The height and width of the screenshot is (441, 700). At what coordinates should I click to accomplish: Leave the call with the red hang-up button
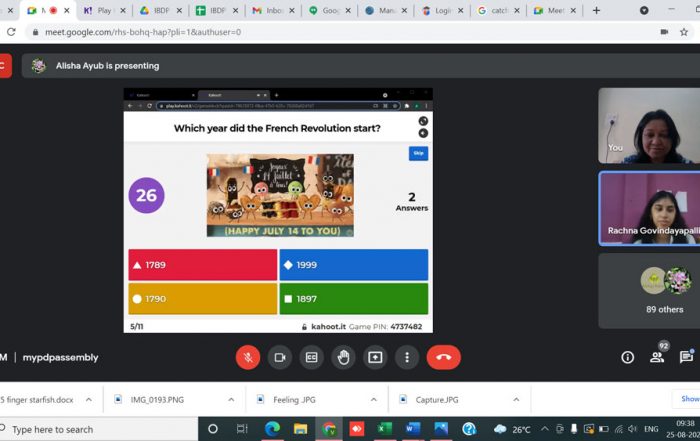[x=443, y=358]
